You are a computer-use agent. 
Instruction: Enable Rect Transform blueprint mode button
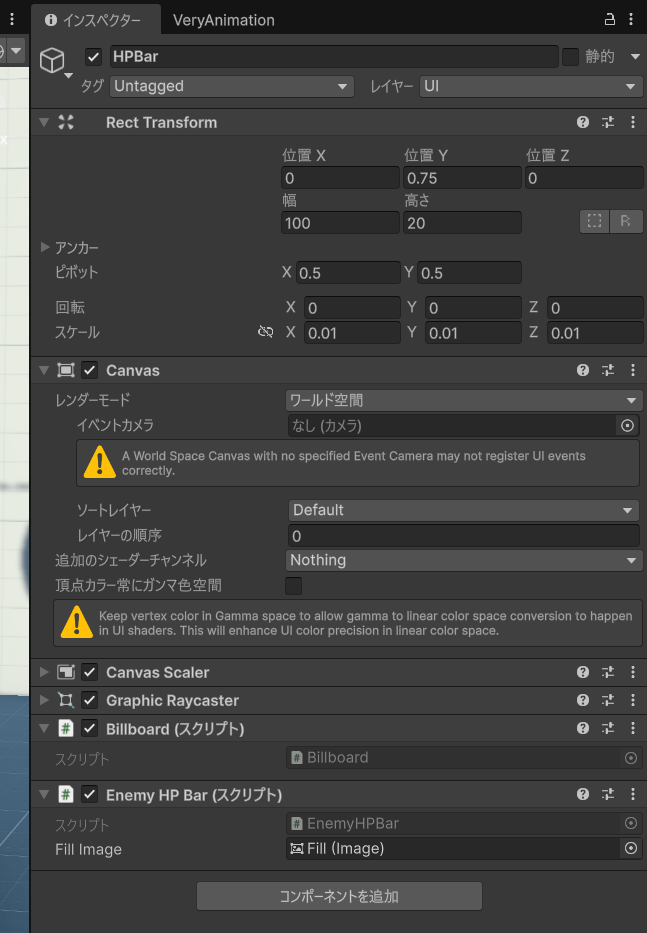(x=595, y=221)
